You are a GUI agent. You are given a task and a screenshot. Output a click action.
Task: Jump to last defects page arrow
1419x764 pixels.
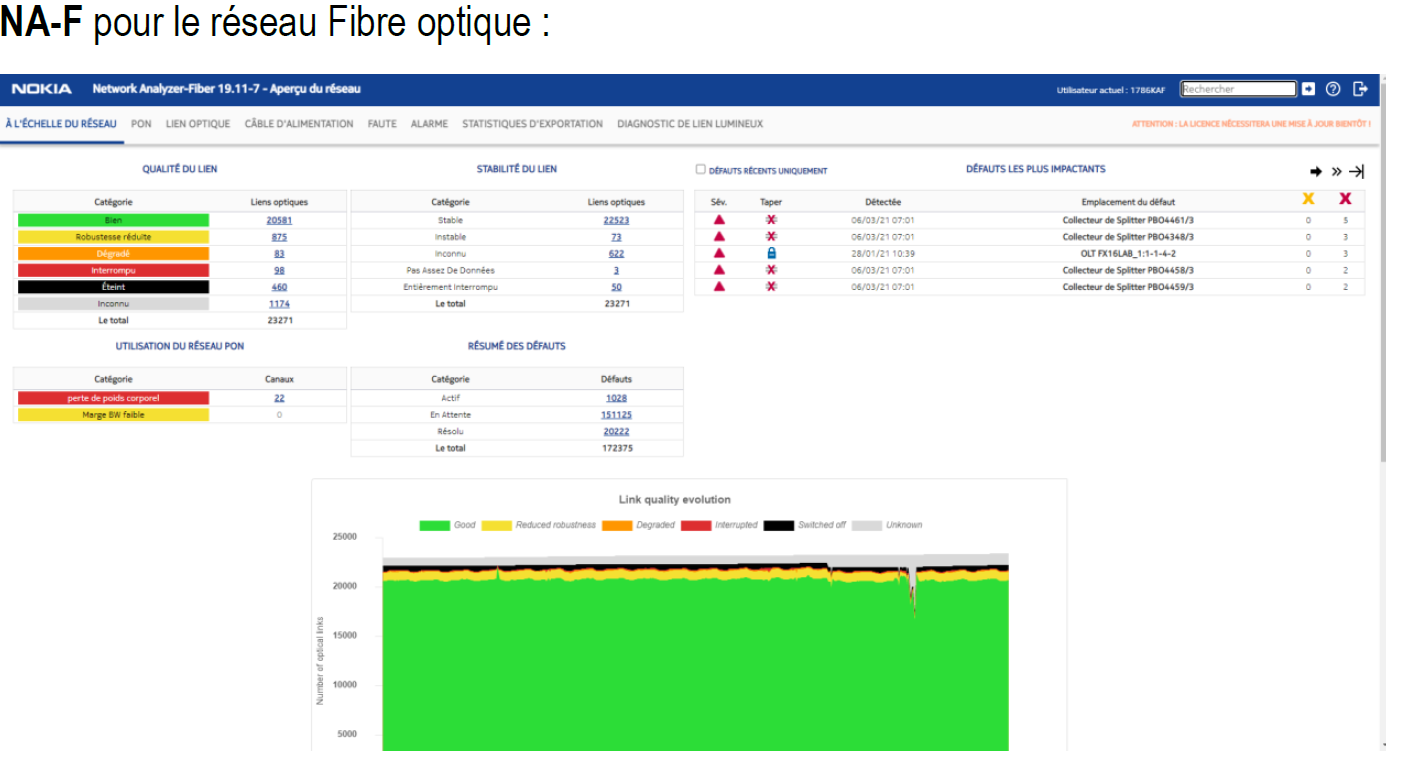point(1357,172)
